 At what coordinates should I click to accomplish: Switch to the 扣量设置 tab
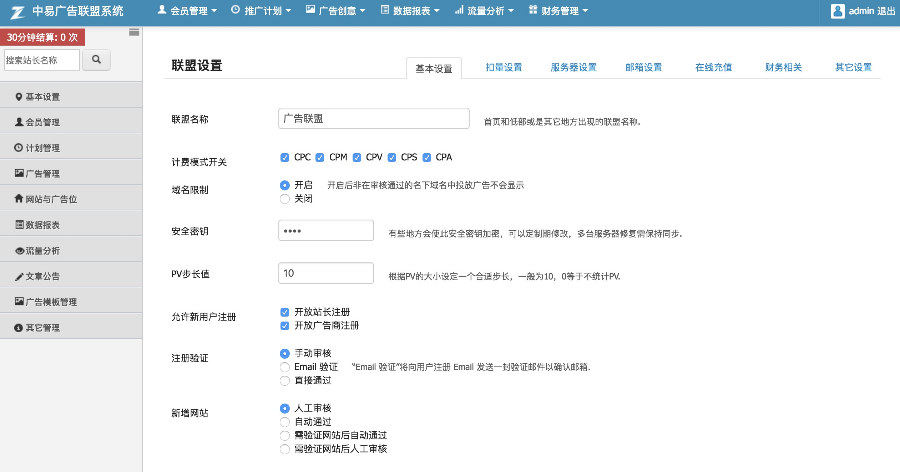(503, 67)
